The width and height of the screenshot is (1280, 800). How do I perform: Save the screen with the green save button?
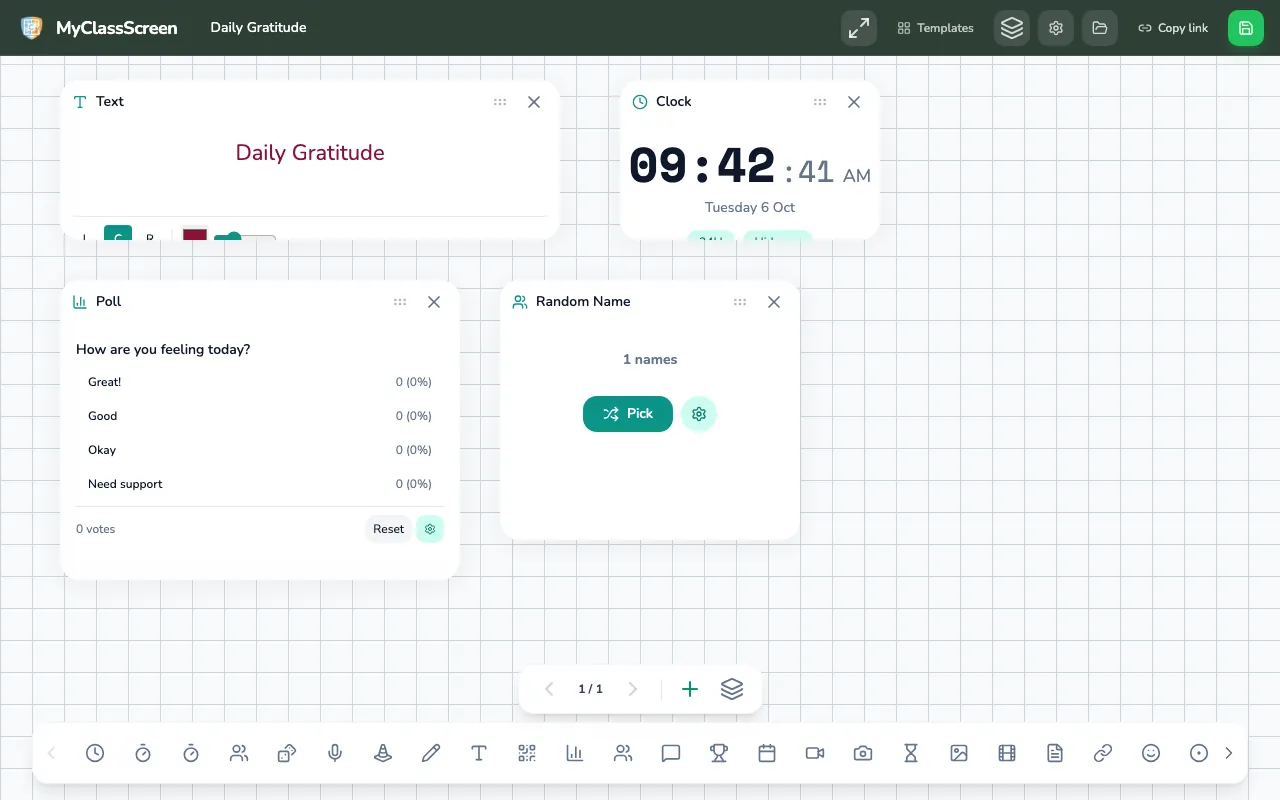tap(1246, 28)
